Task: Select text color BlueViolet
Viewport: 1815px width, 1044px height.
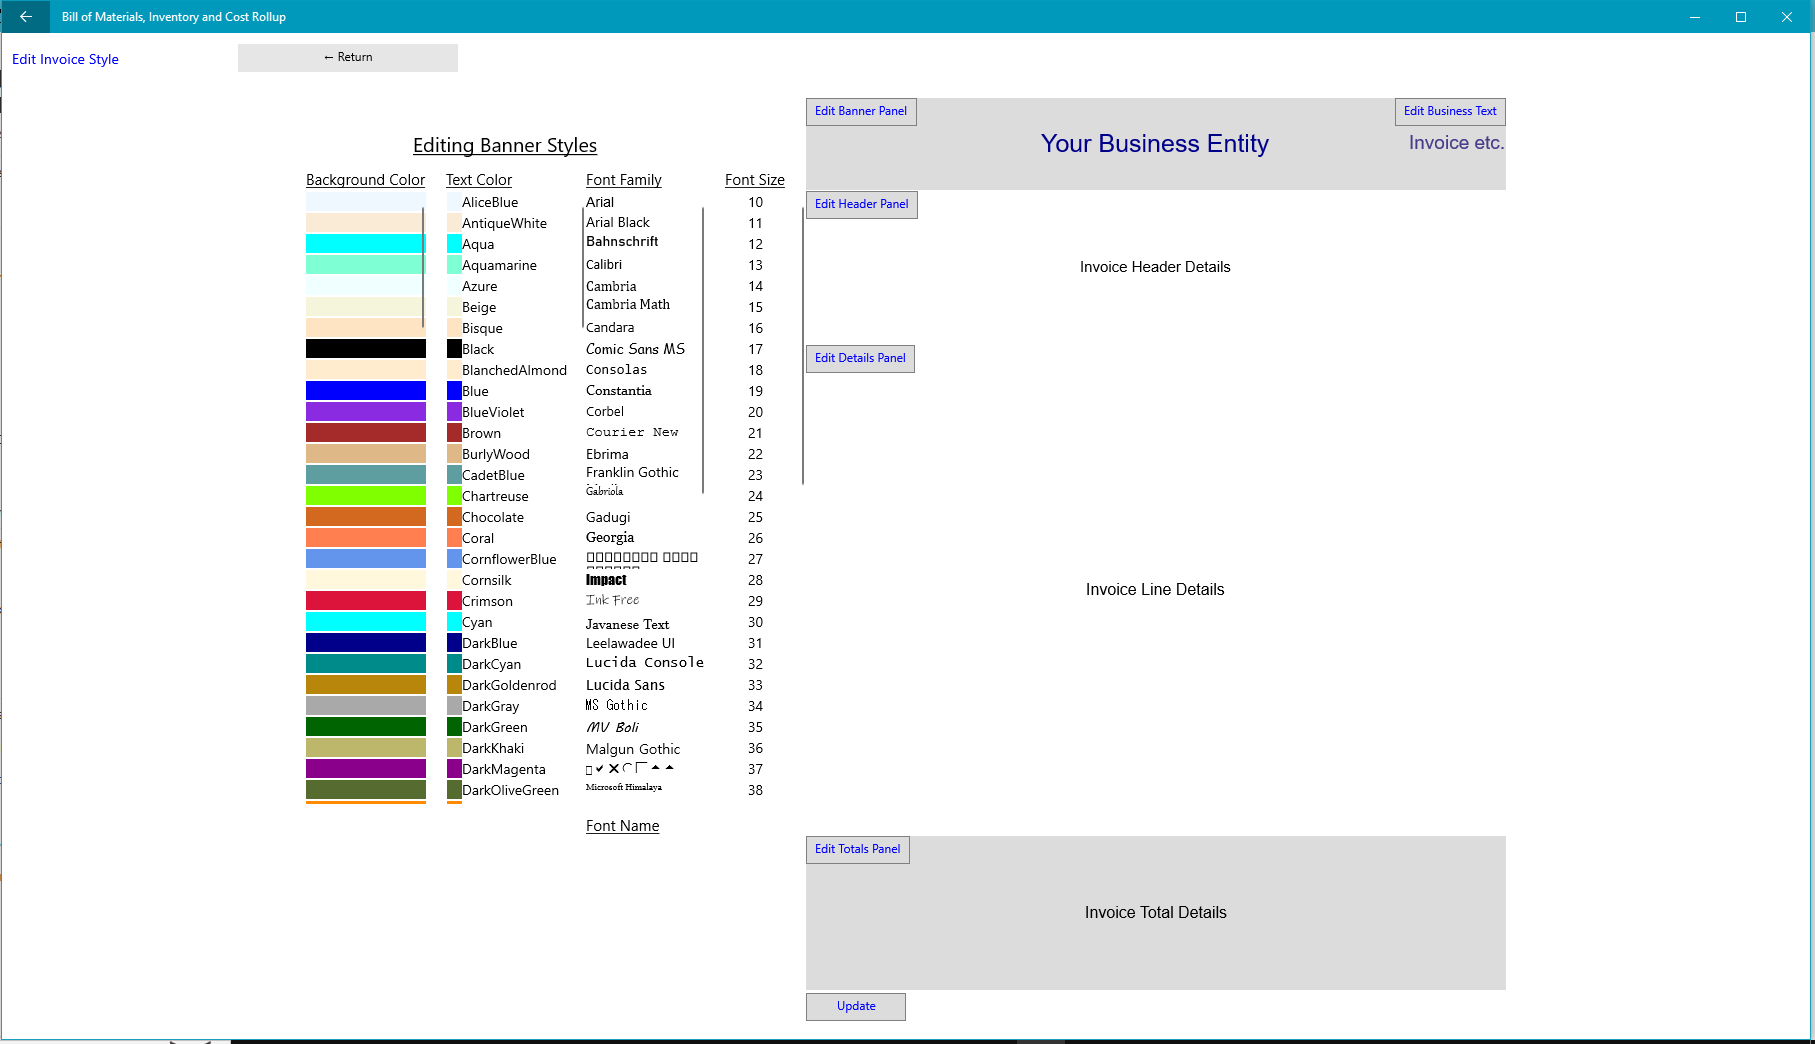Action: click(x=493, y=412)
